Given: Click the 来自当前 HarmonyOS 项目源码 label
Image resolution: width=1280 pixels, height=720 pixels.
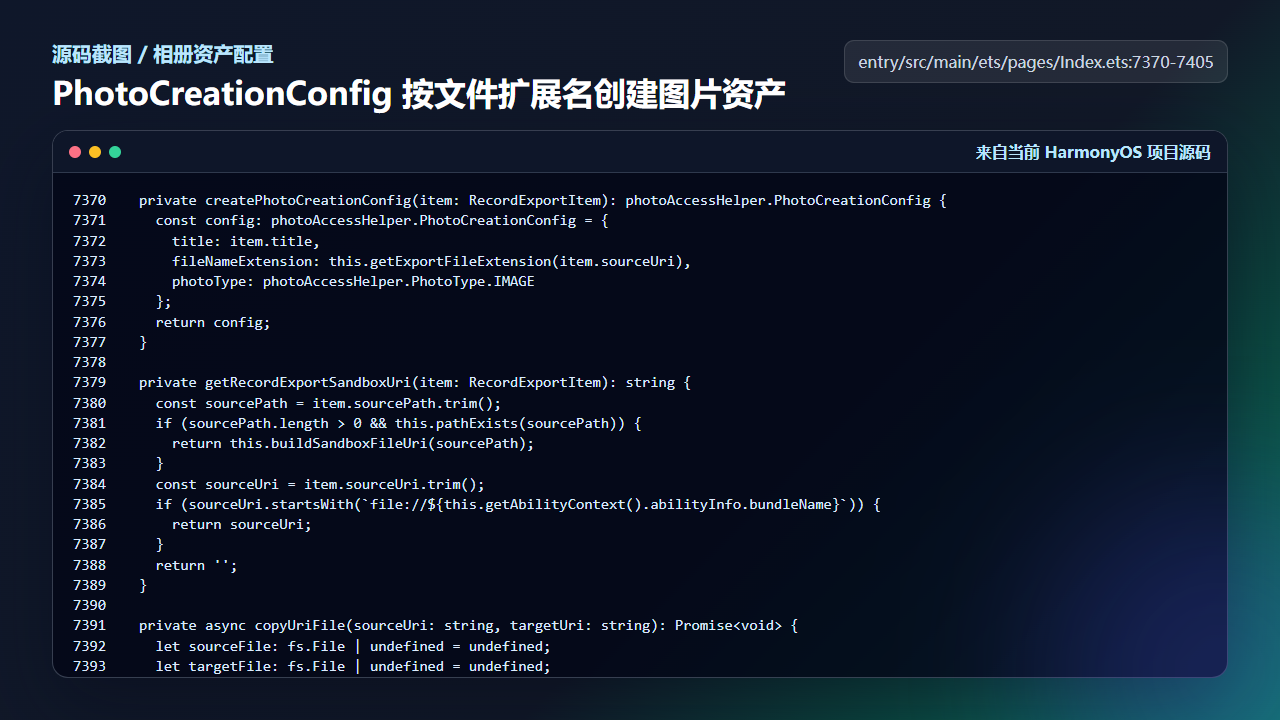Looking at the screenshot, I should (1093, 153).
